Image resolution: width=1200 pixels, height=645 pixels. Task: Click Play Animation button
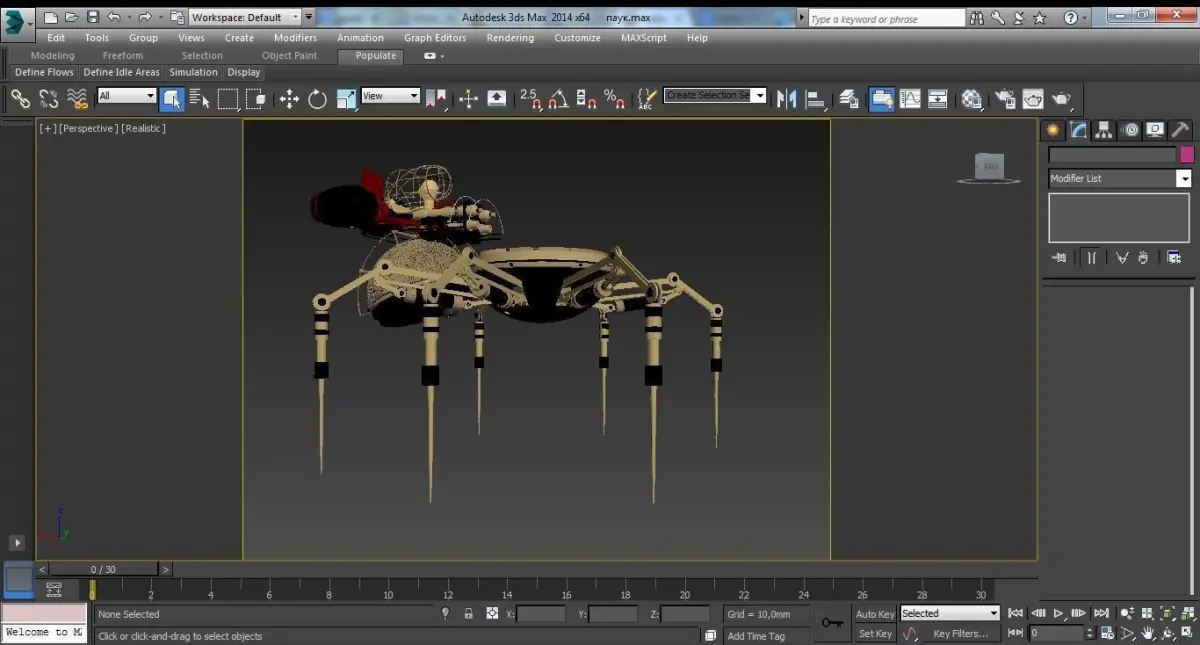point(1058,613)
